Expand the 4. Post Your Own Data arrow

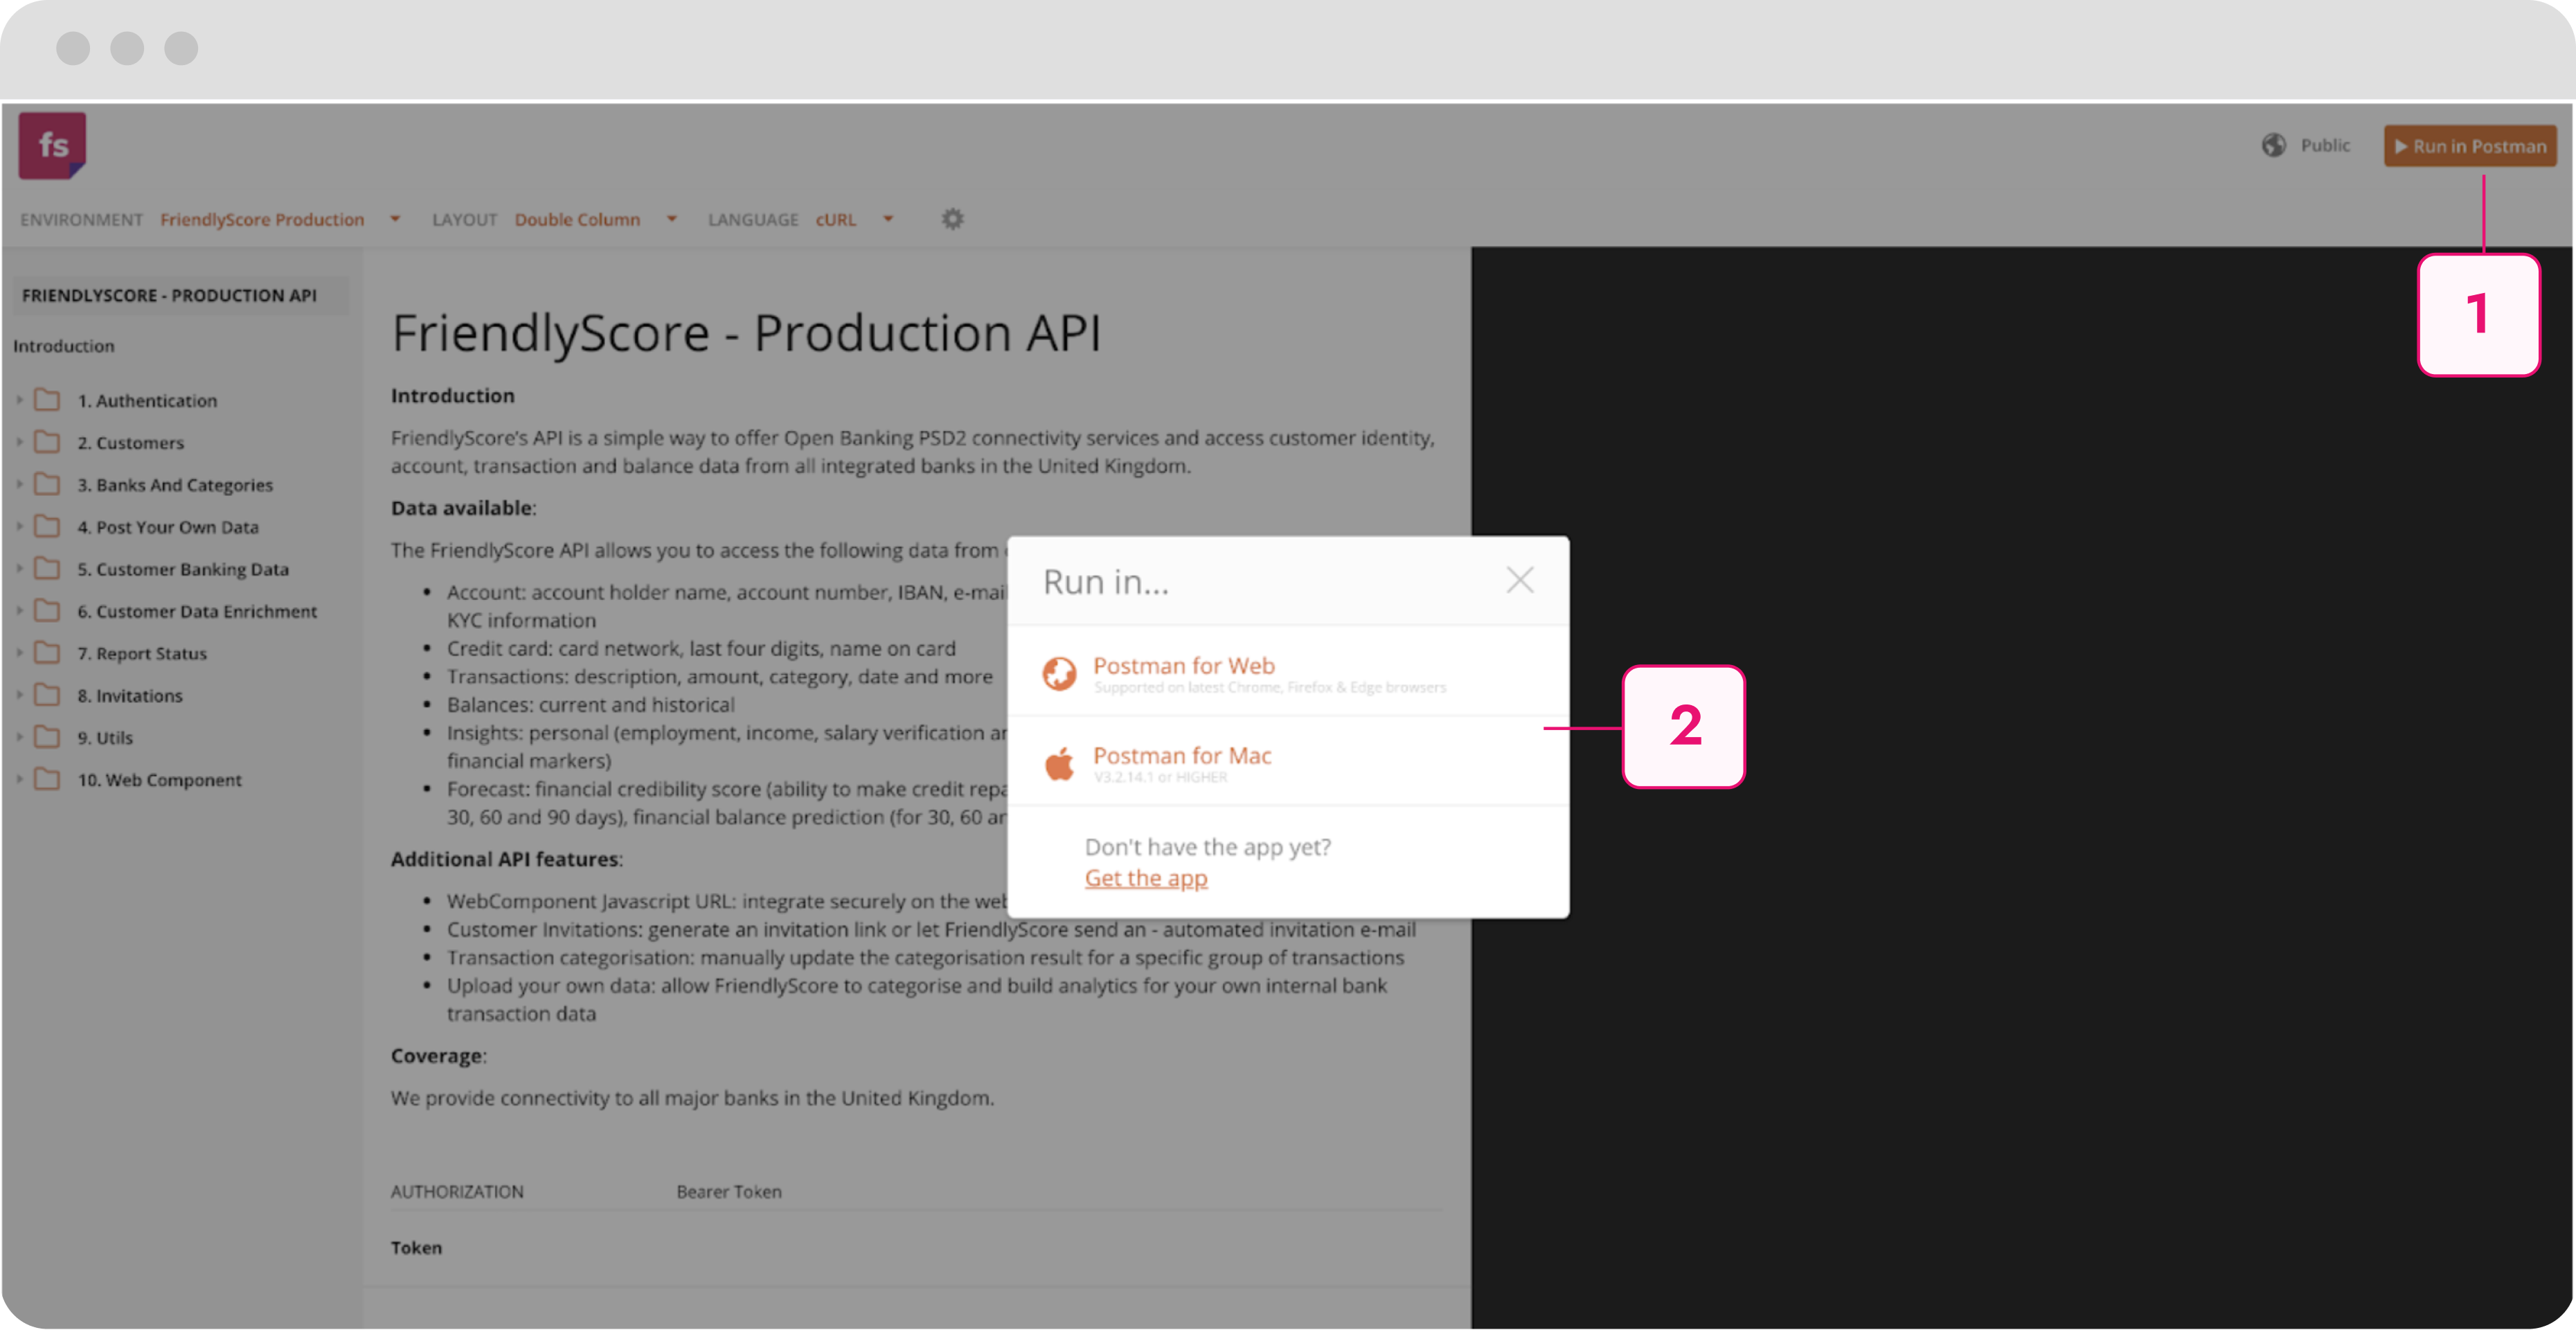[19, 526]
